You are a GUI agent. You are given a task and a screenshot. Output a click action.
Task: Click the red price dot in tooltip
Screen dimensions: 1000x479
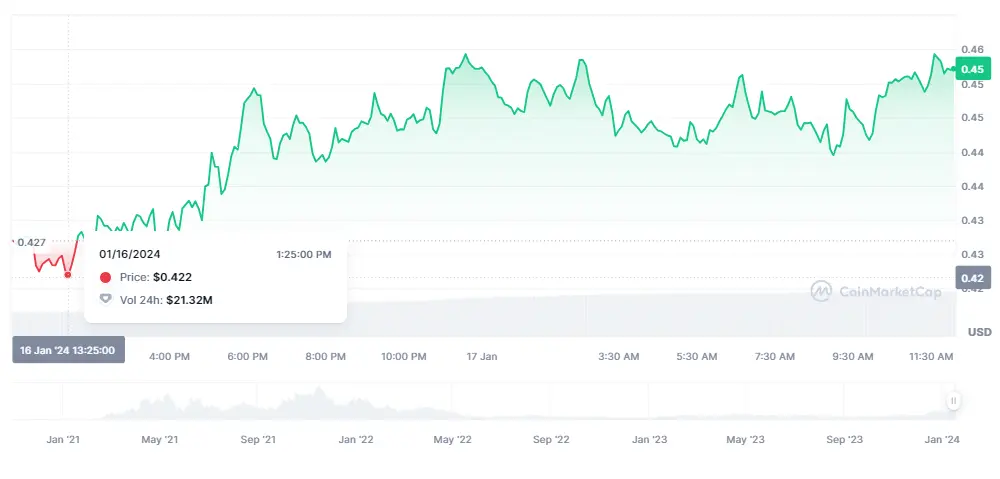pyautogui.click(x=106, y=277)
